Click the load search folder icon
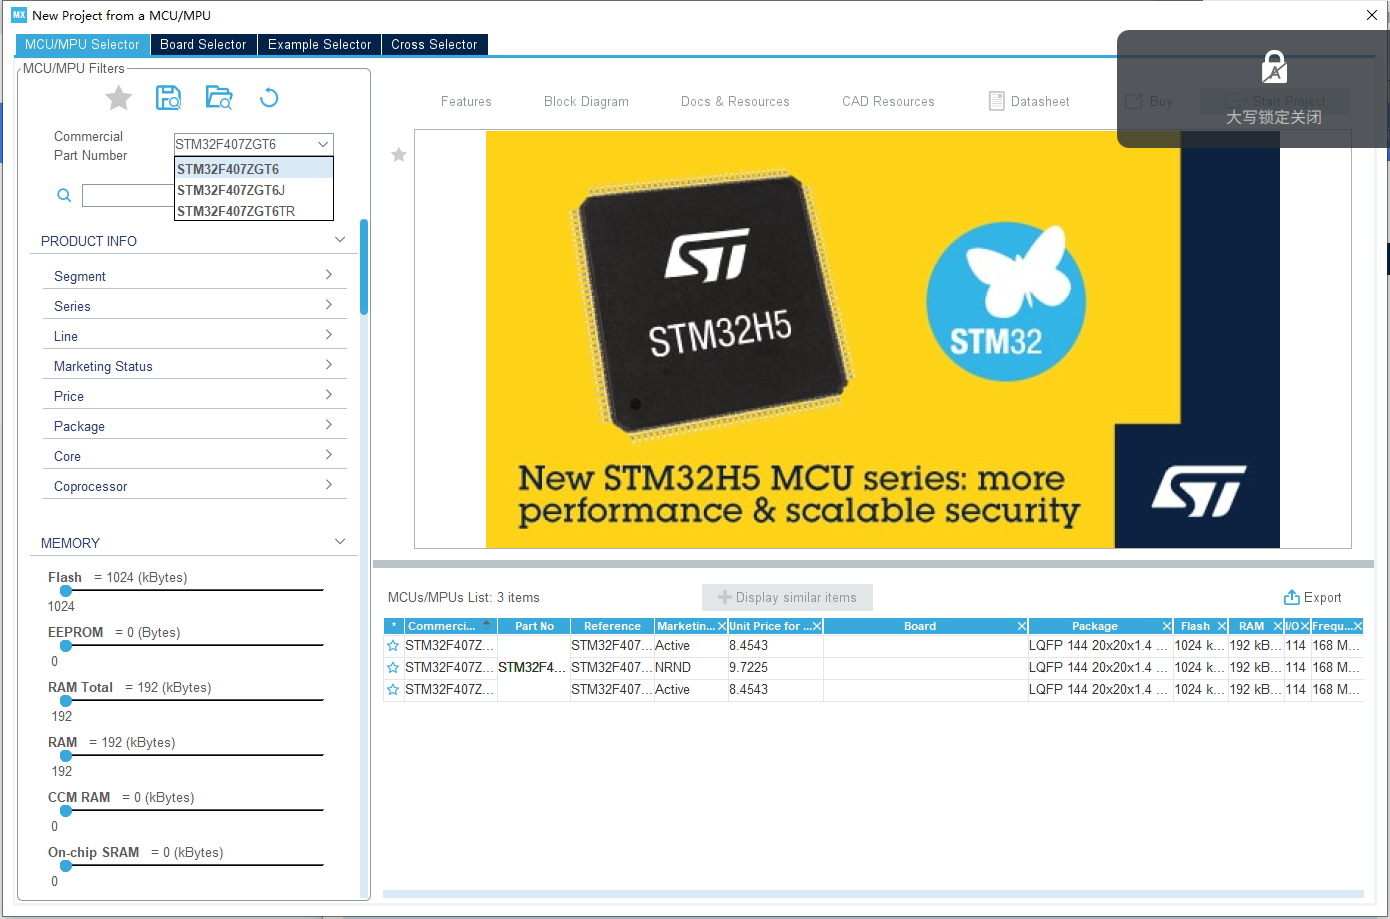 (219, 97)
